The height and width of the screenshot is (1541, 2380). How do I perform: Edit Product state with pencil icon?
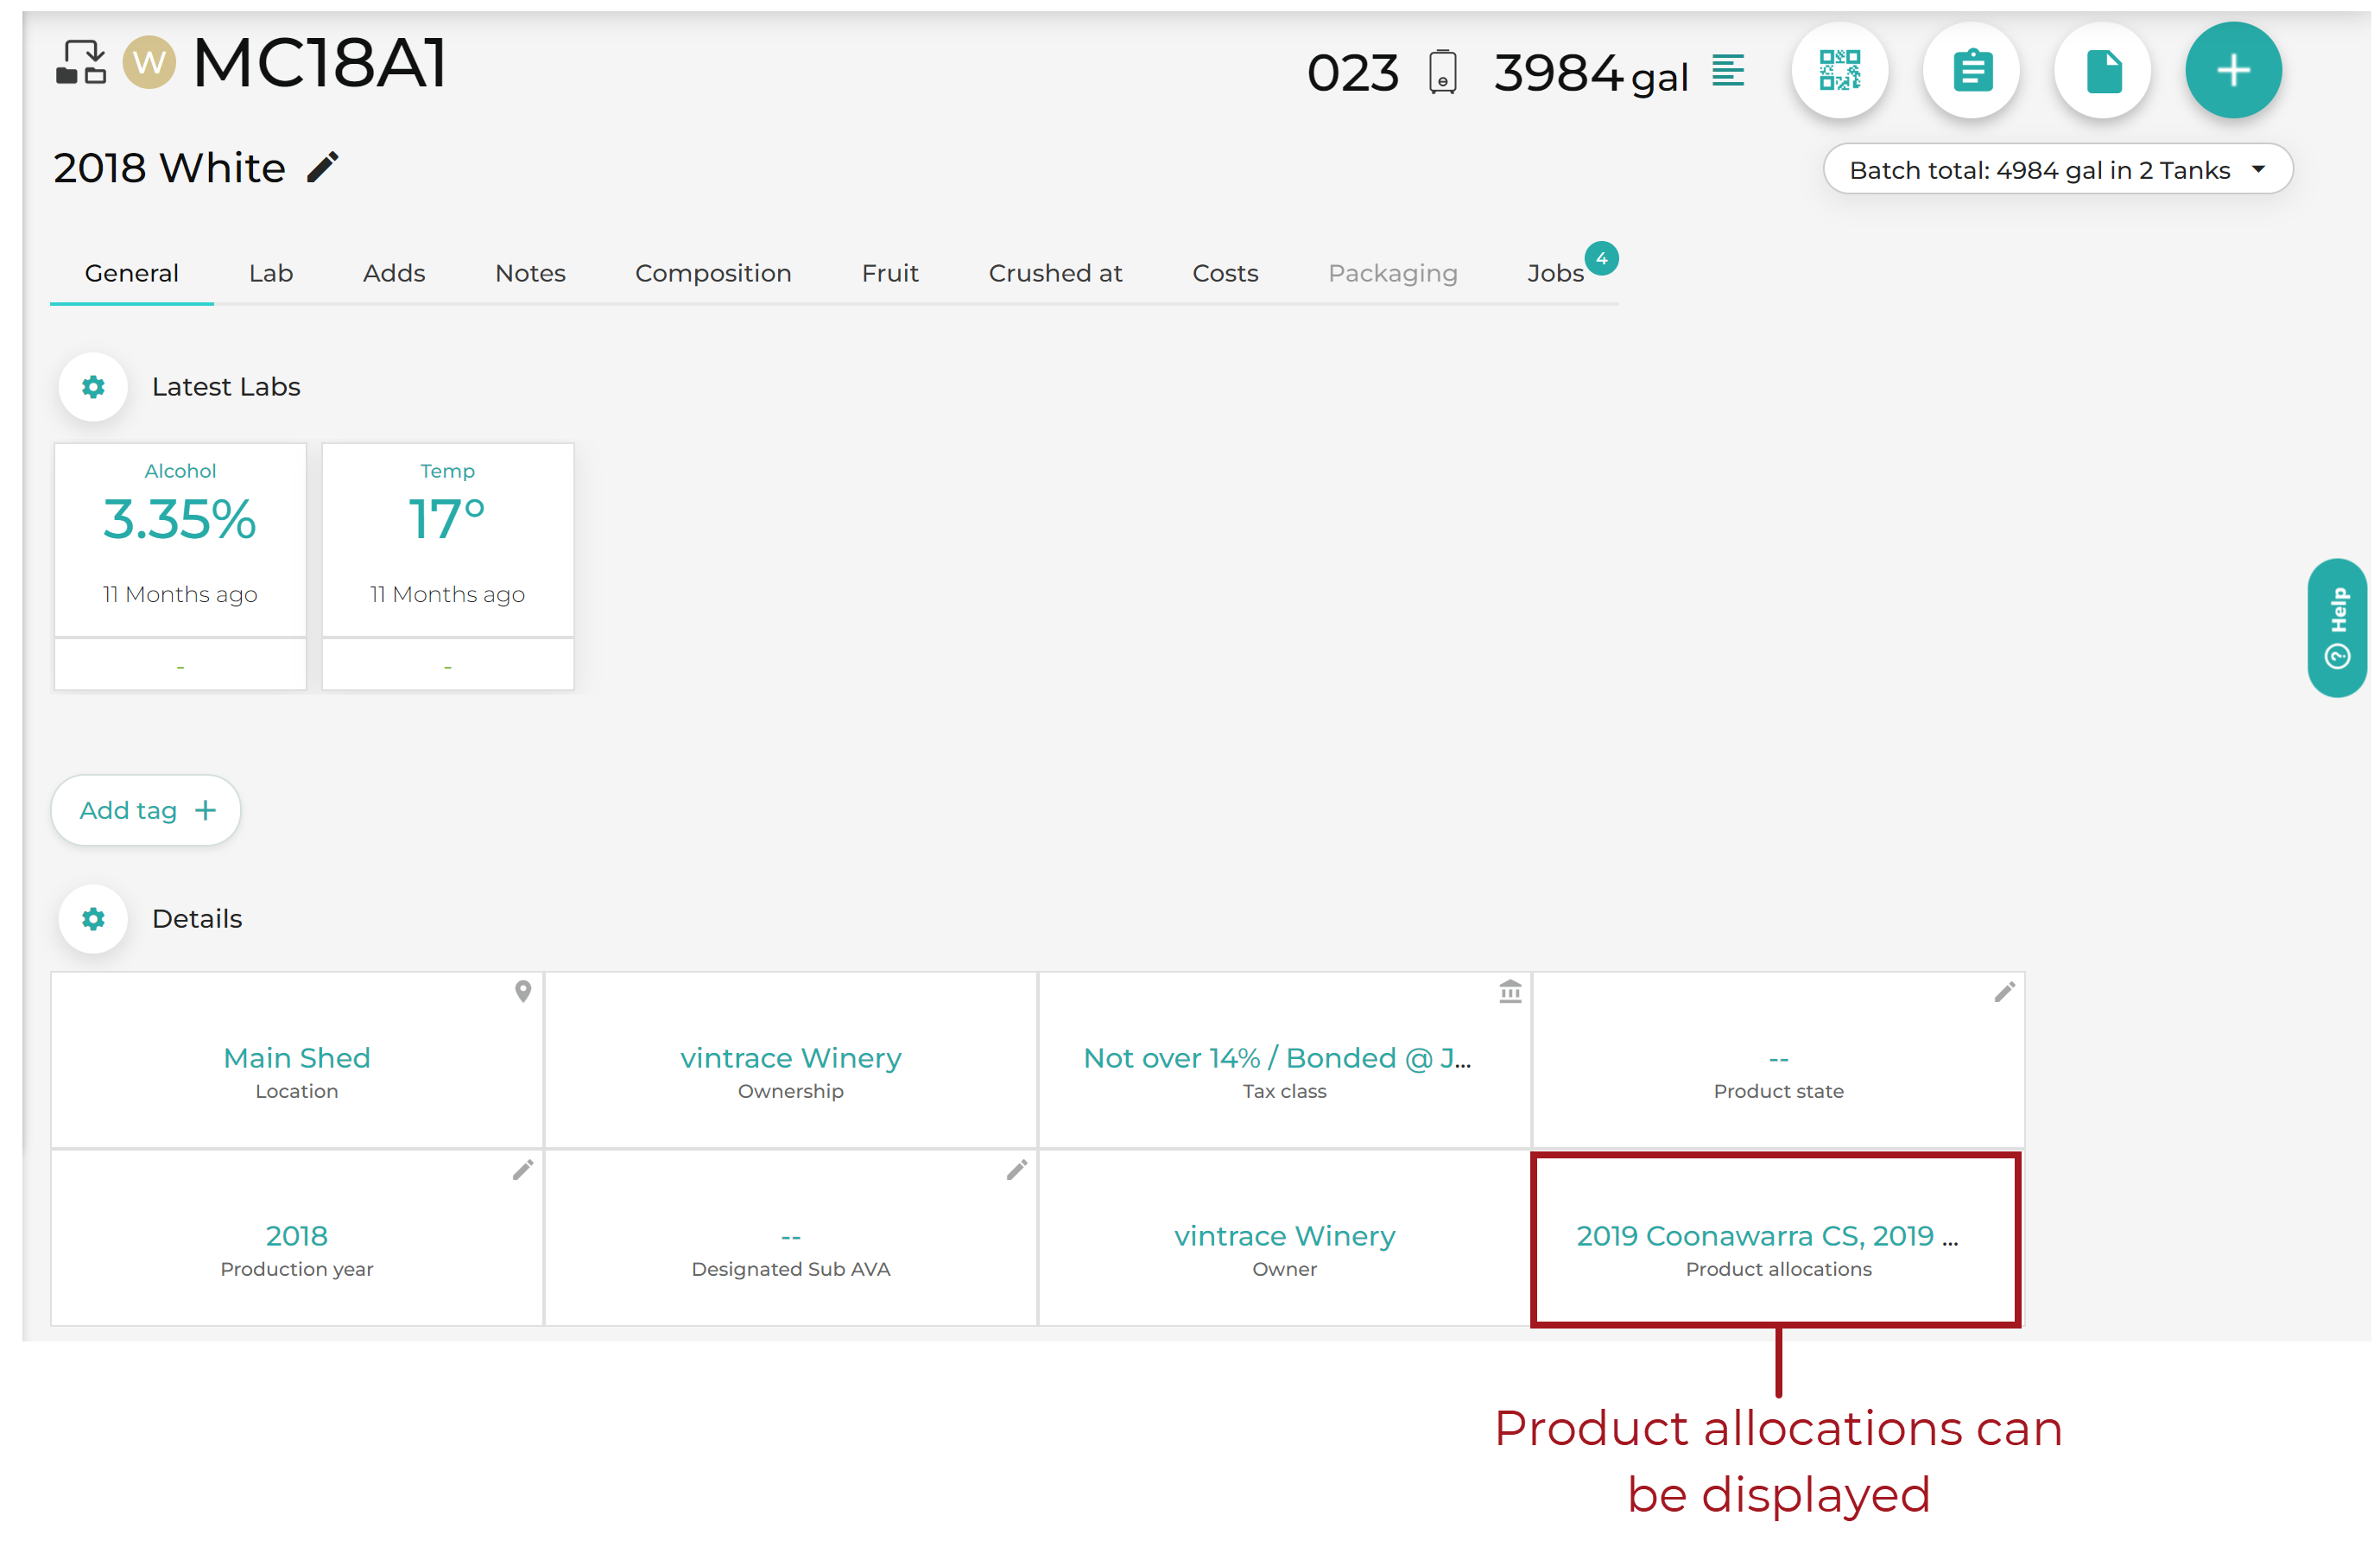2003,992
